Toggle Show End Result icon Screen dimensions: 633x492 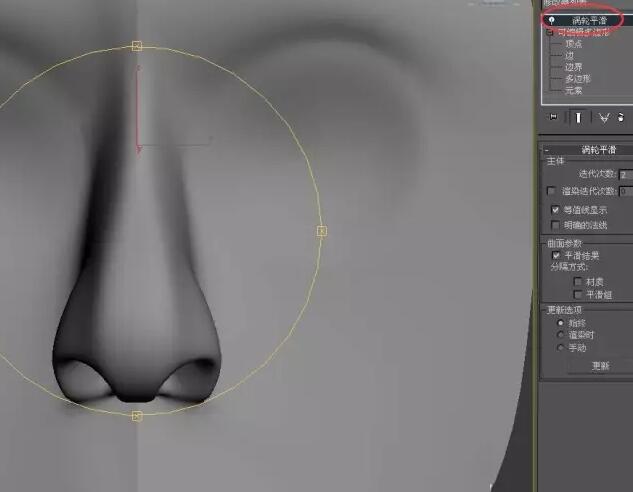tap(578, 117)
